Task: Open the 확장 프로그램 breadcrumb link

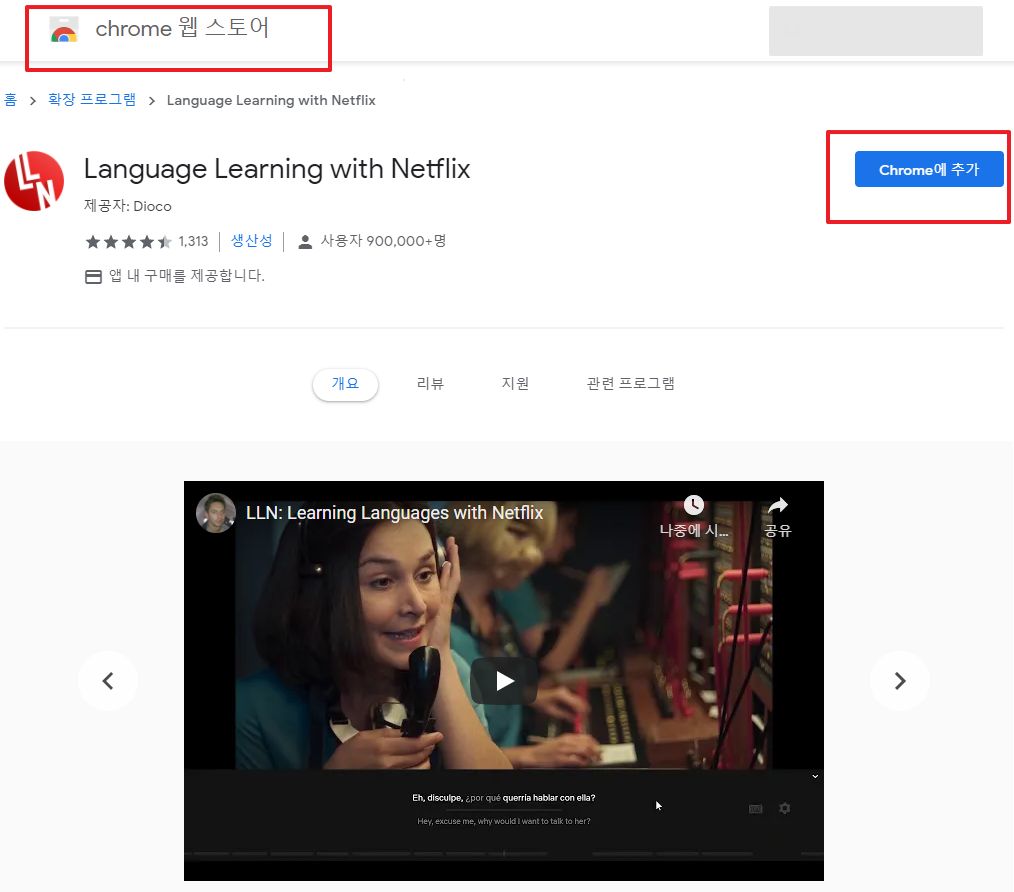Action: [92, 100]
